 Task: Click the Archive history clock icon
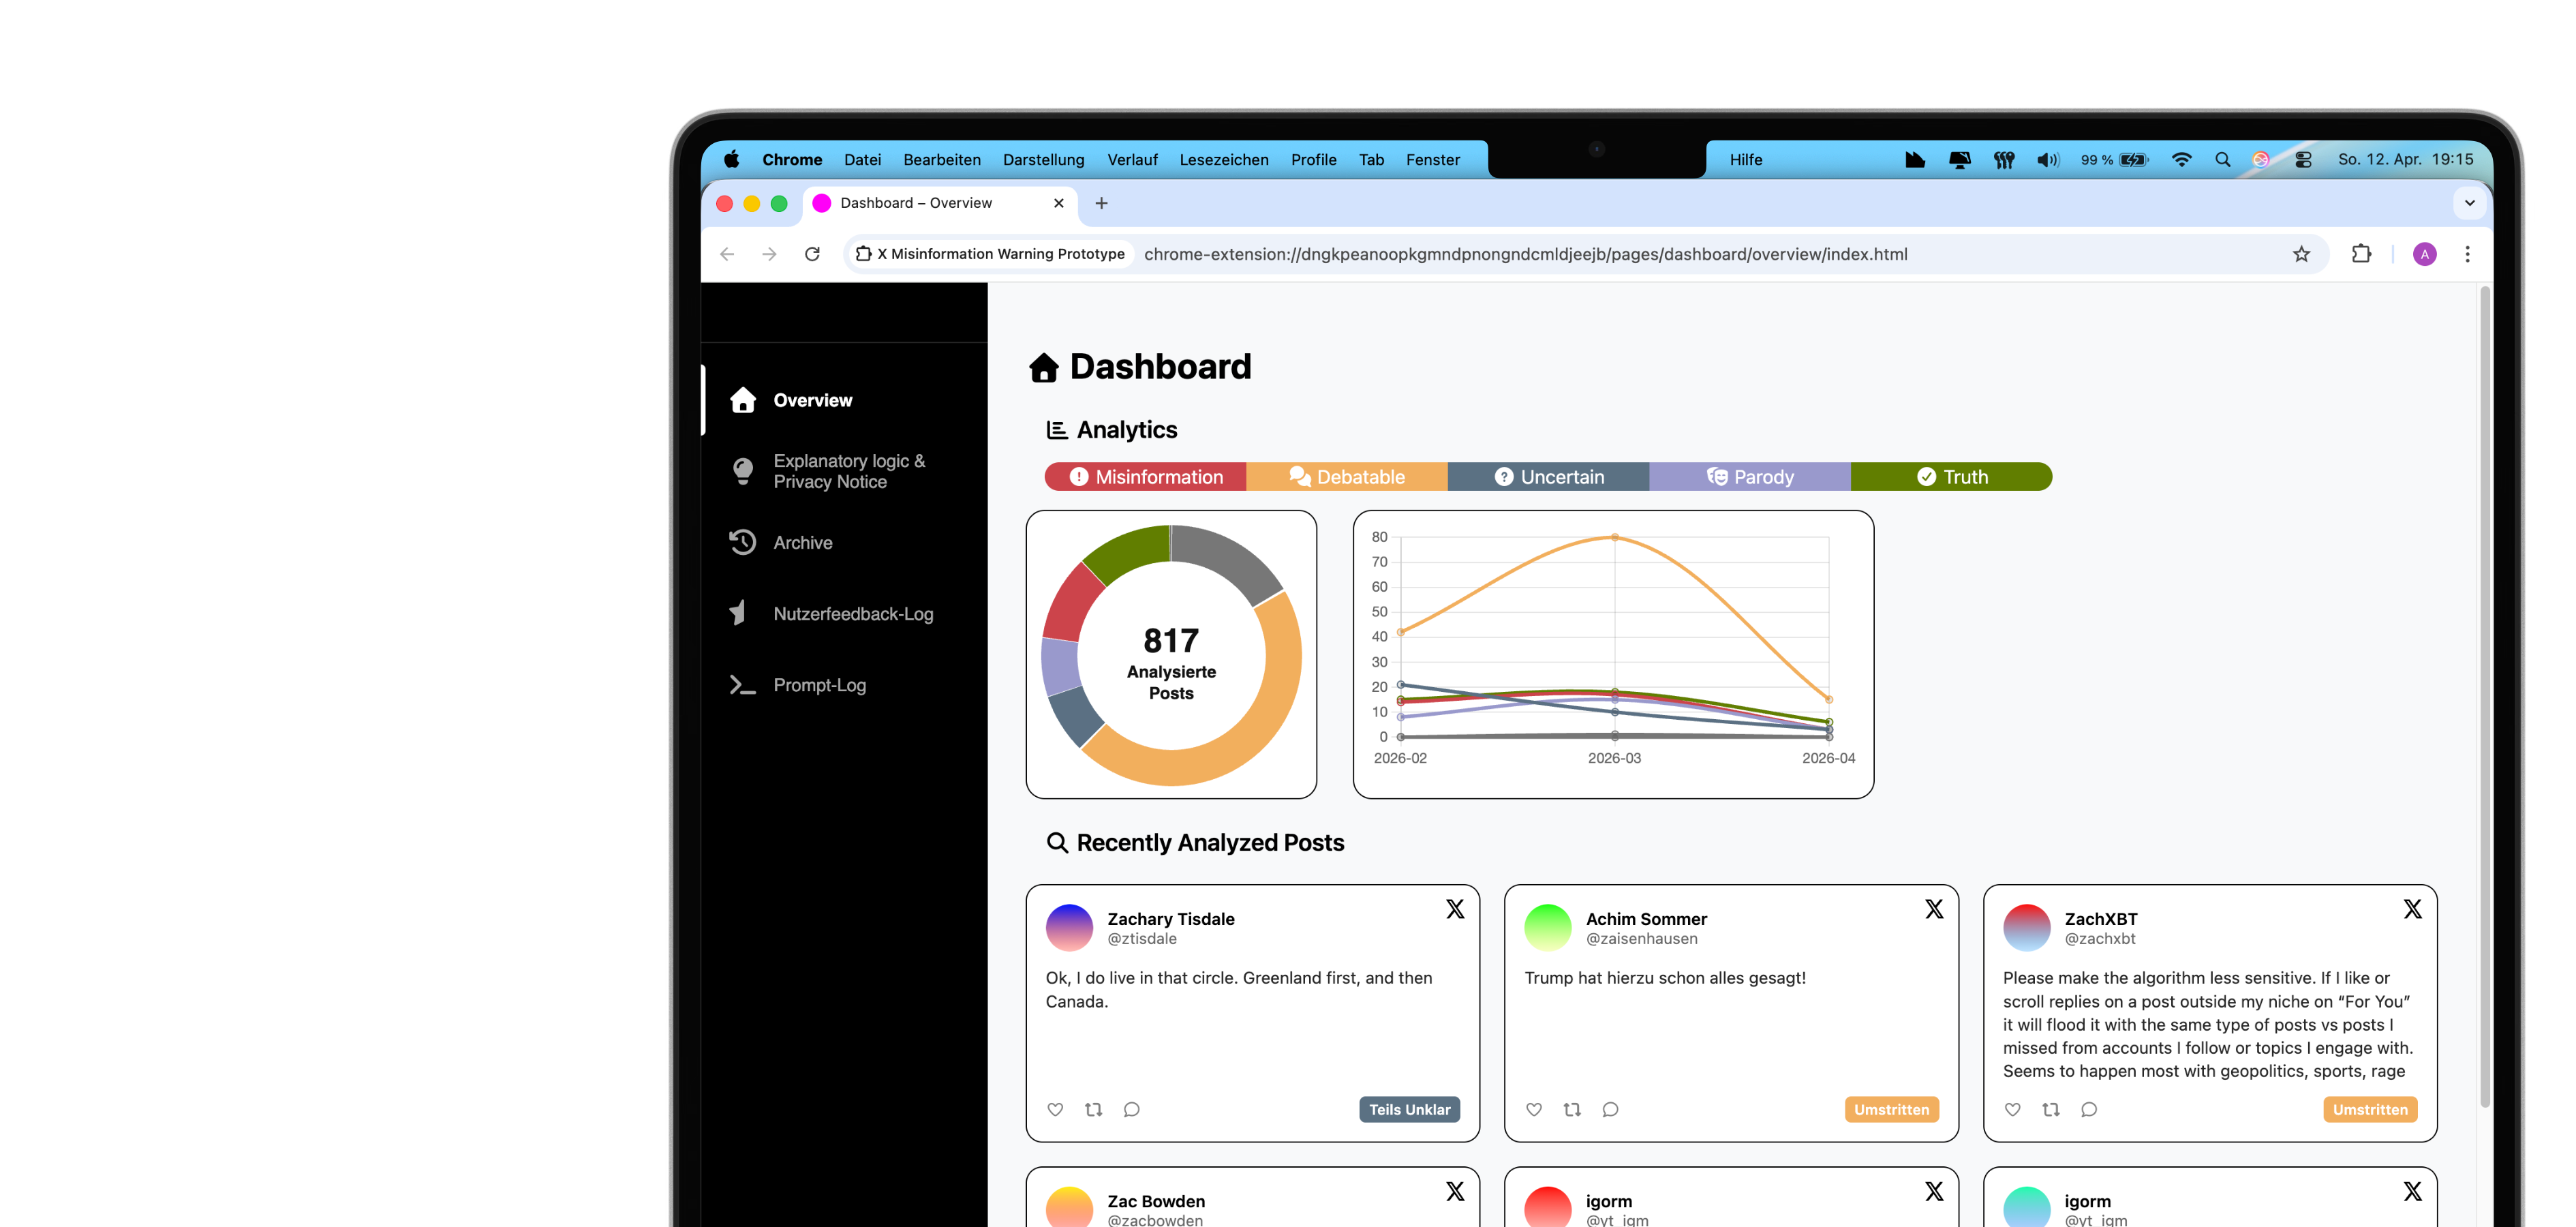742,542
